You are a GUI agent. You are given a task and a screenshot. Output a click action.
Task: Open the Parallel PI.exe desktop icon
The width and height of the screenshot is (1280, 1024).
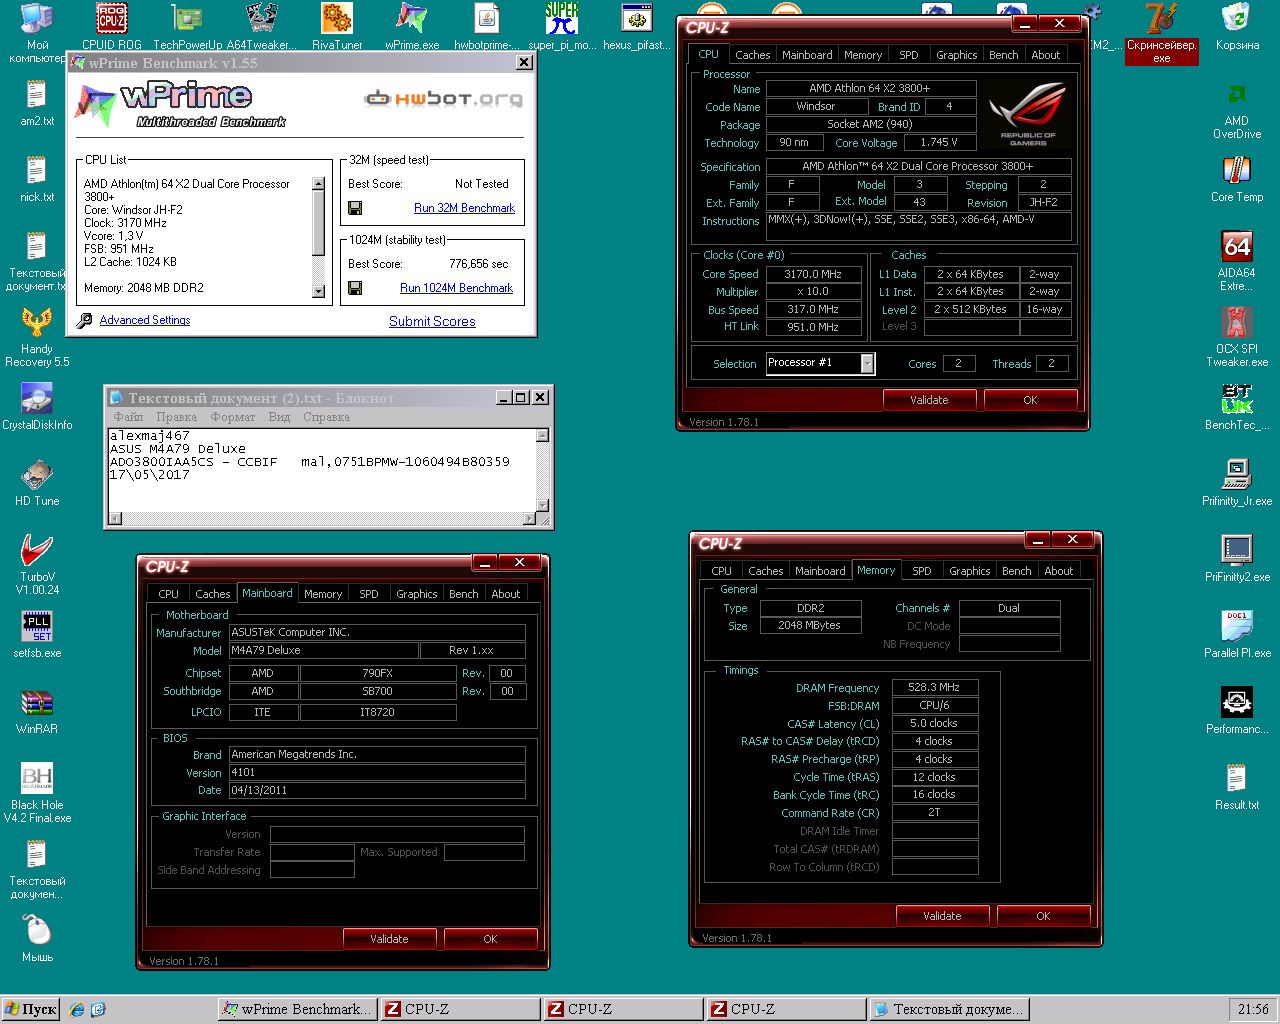1237,634
